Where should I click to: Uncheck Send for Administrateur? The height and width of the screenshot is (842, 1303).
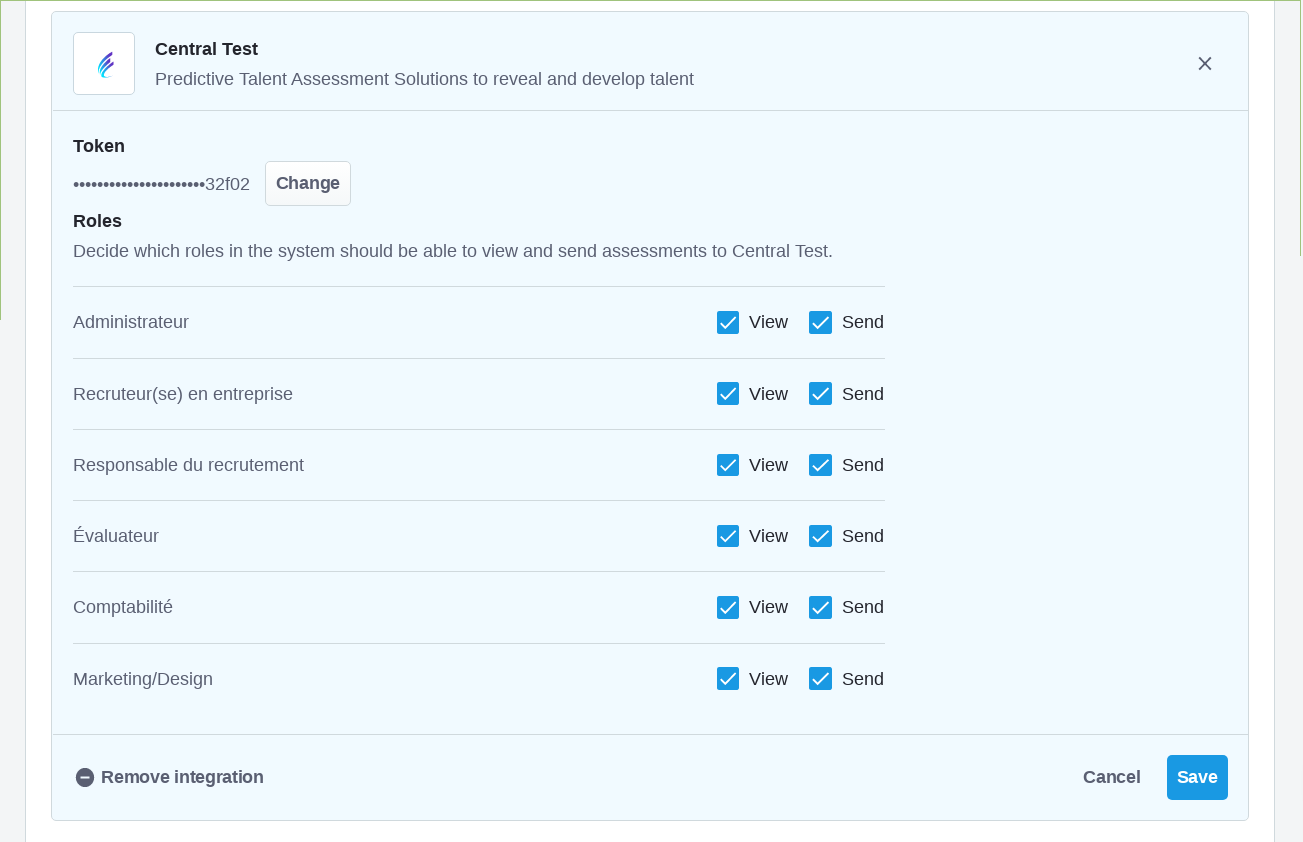tap(820, 322)
